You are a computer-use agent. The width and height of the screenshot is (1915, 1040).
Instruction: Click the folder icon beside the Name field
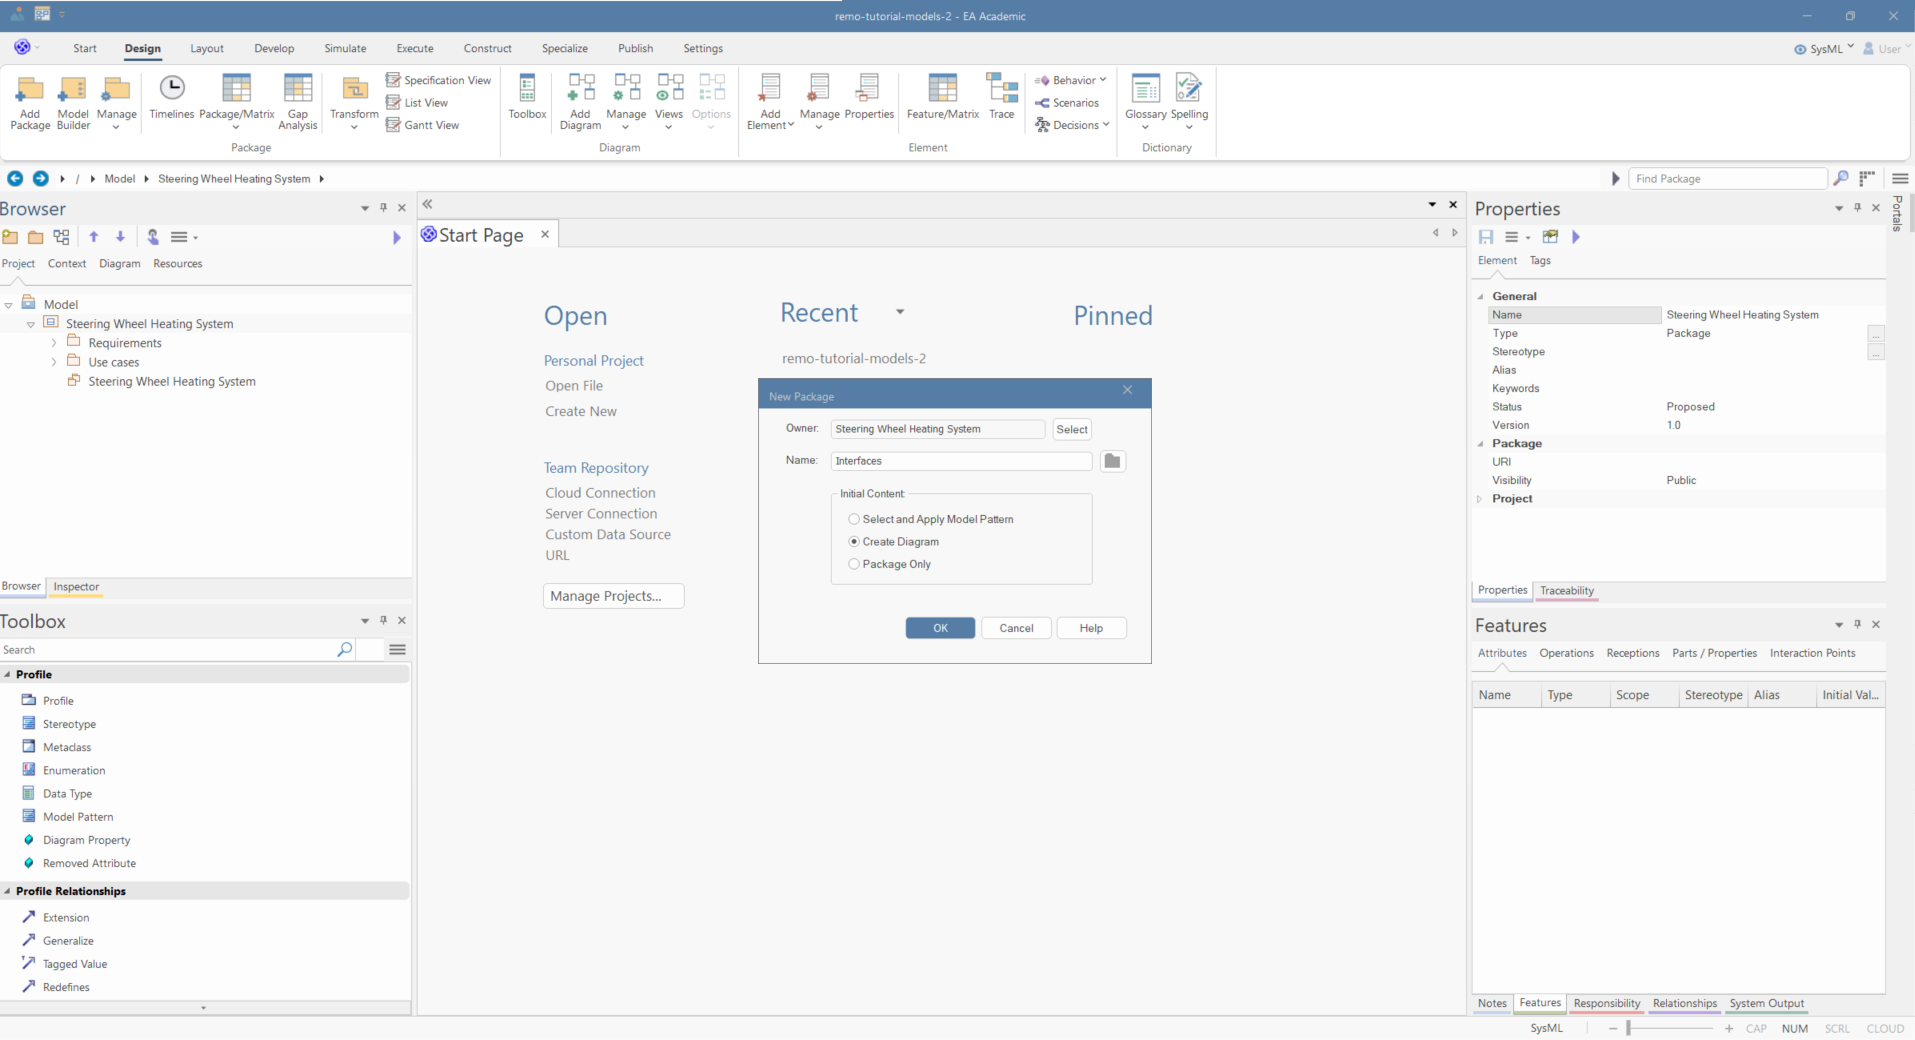1112,461
